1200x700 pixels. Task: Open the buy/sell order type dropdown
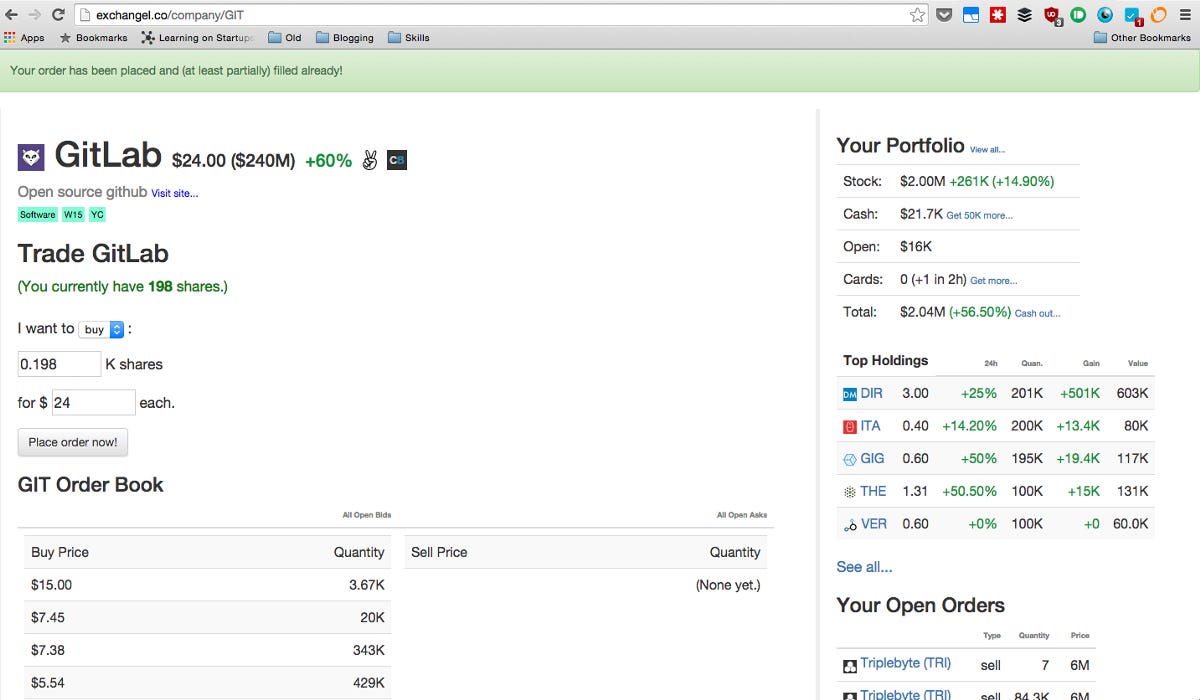pos(101,329)
